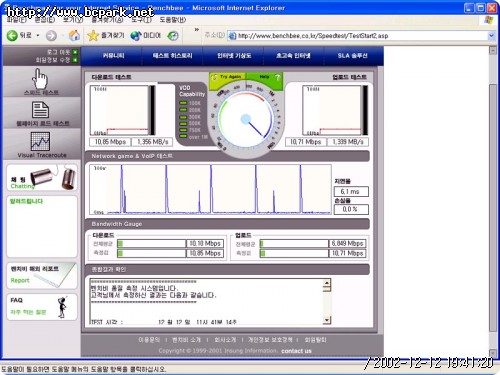Image resolution: width=500 pixels, height=375 pixels.
Task: Click the Forward arrow toolbar button
Action: click(x=51, y=36)
